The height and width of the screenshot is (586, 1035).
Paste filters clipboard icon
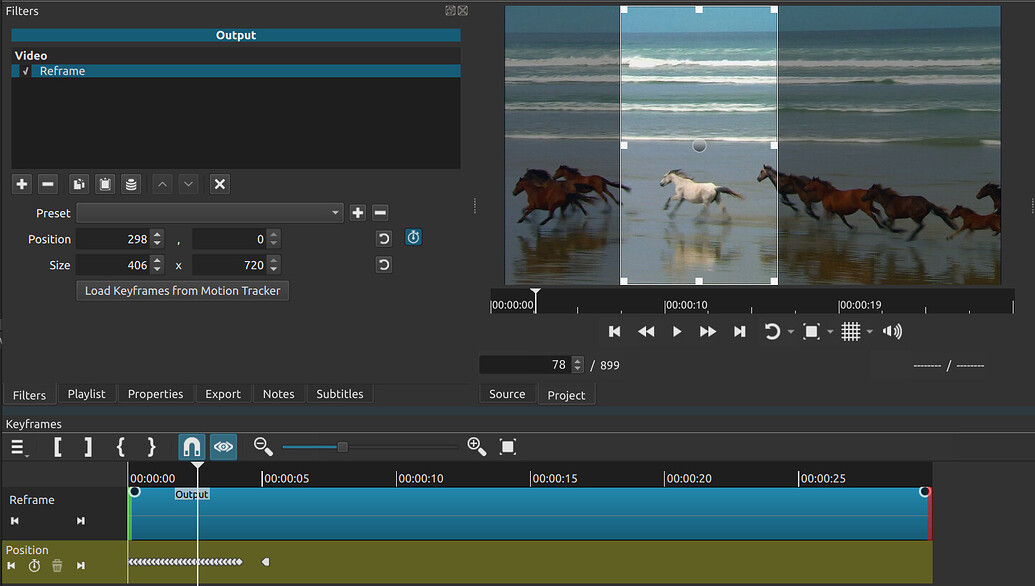coord(105,184)
